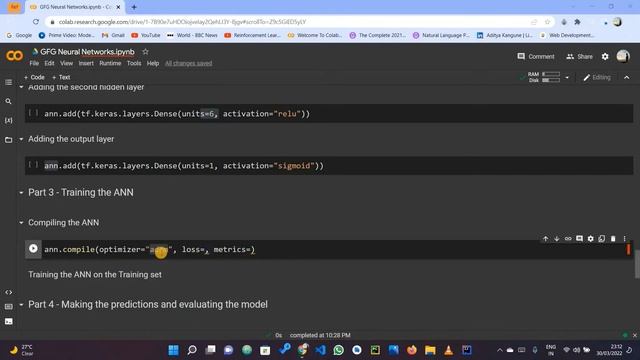
Task: Open File Explorer from the taskbar
Action: [x=430, y=350]
